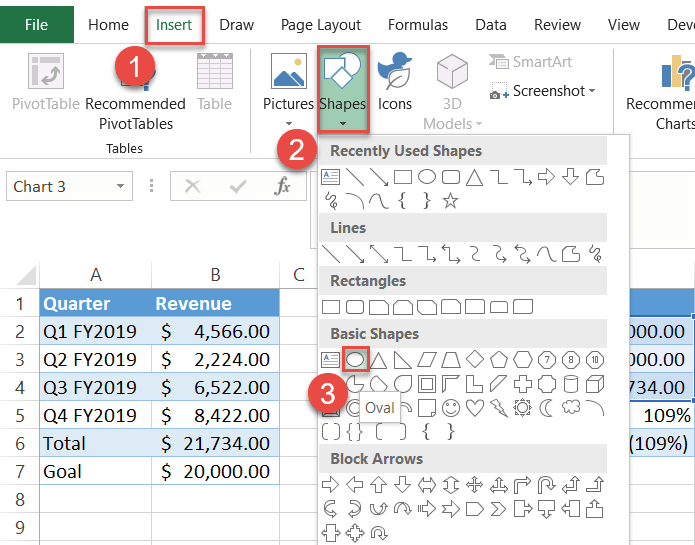Select the Moon shape

tap(547, 408)
